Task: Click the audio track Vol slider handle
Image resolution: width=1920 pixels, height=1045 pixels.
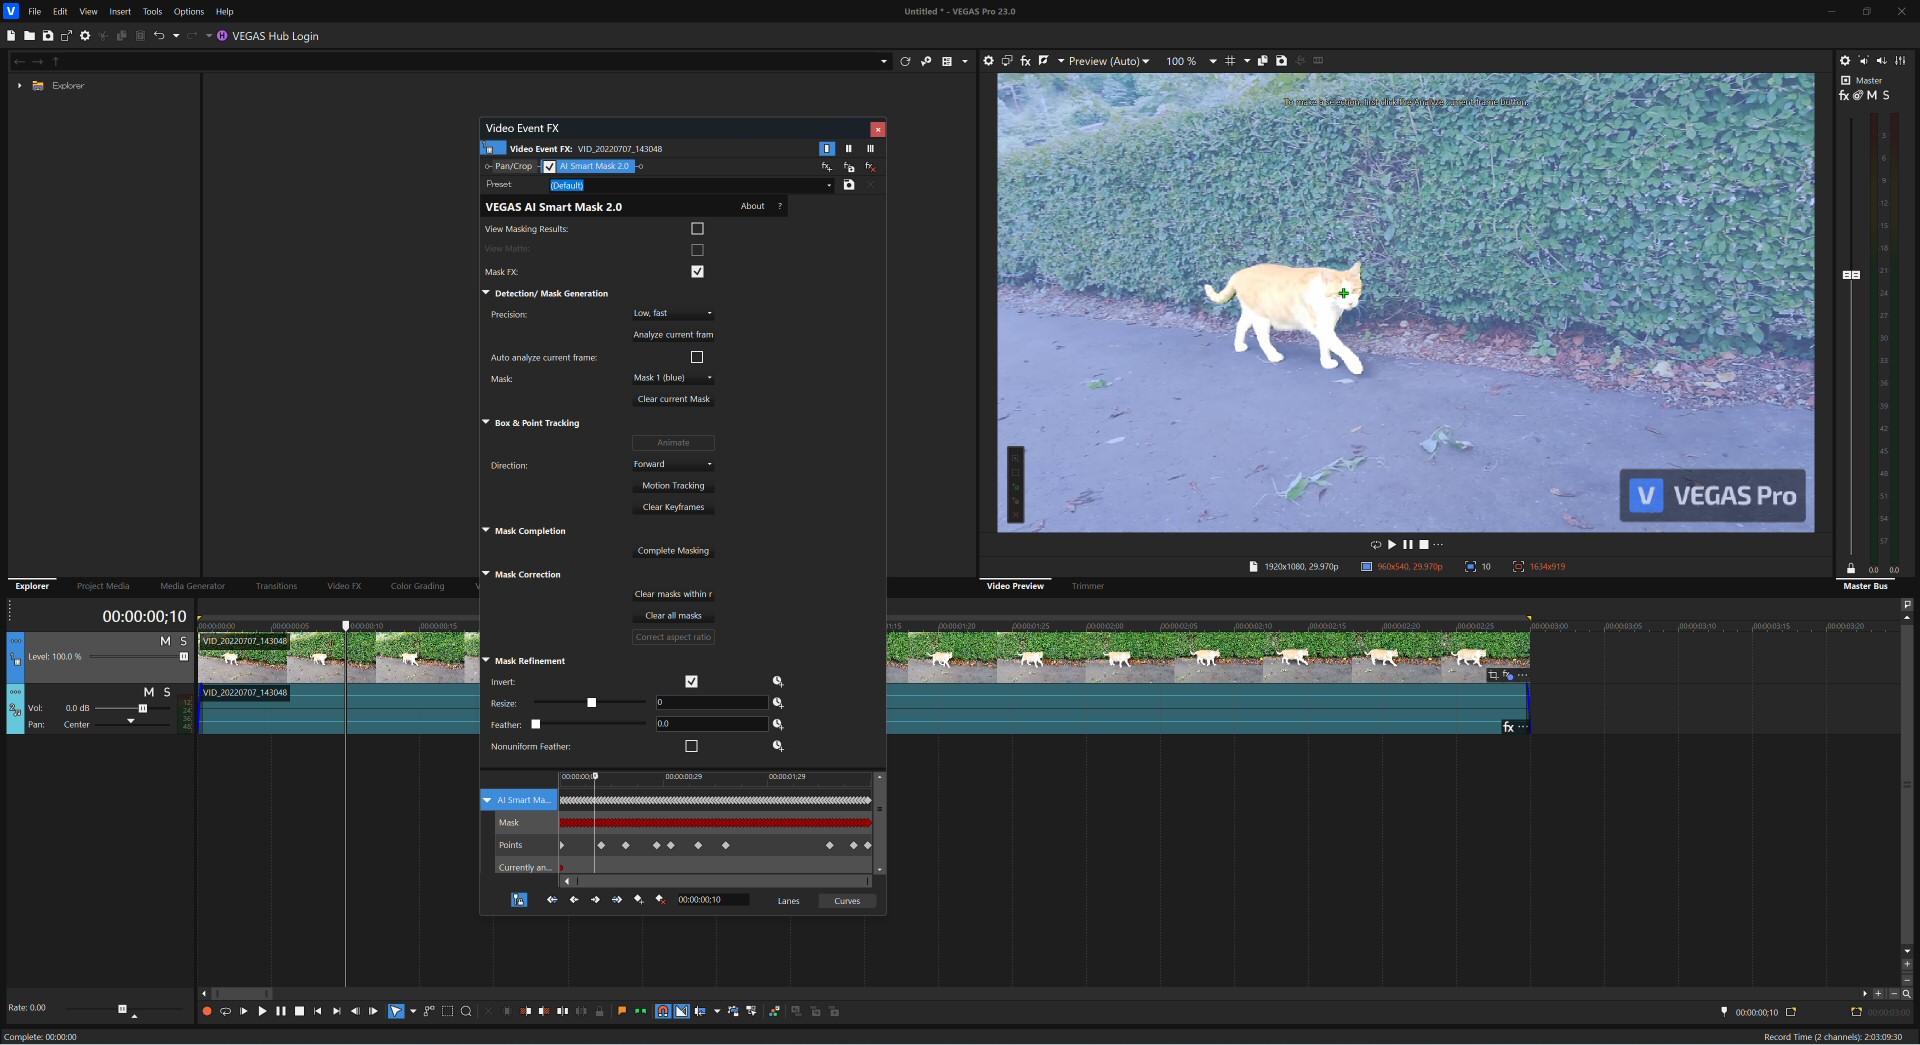Action: point(143,708)
